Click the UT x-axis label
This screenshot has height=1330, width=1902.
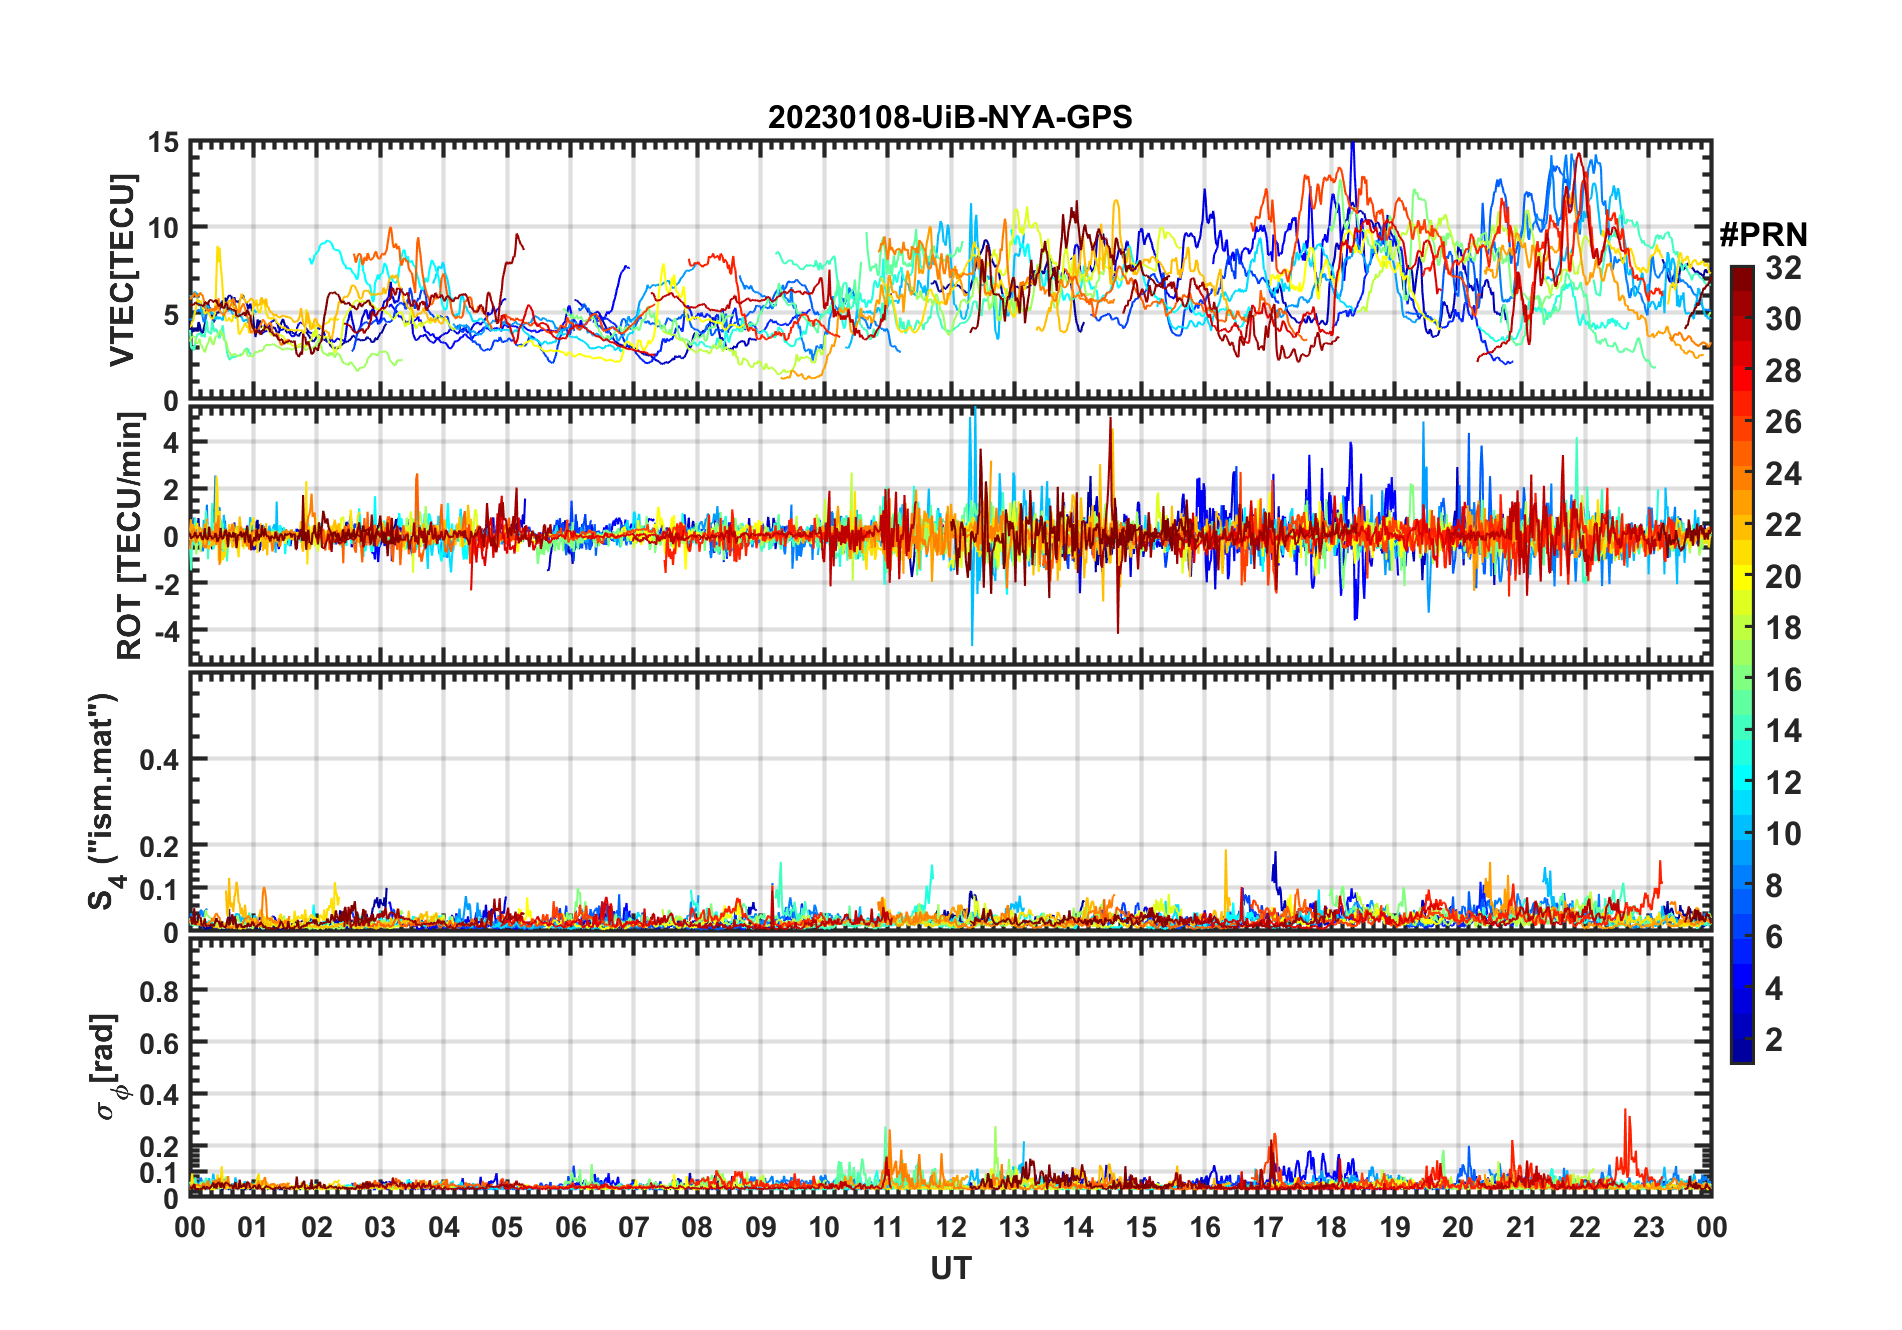[951, 1269]
